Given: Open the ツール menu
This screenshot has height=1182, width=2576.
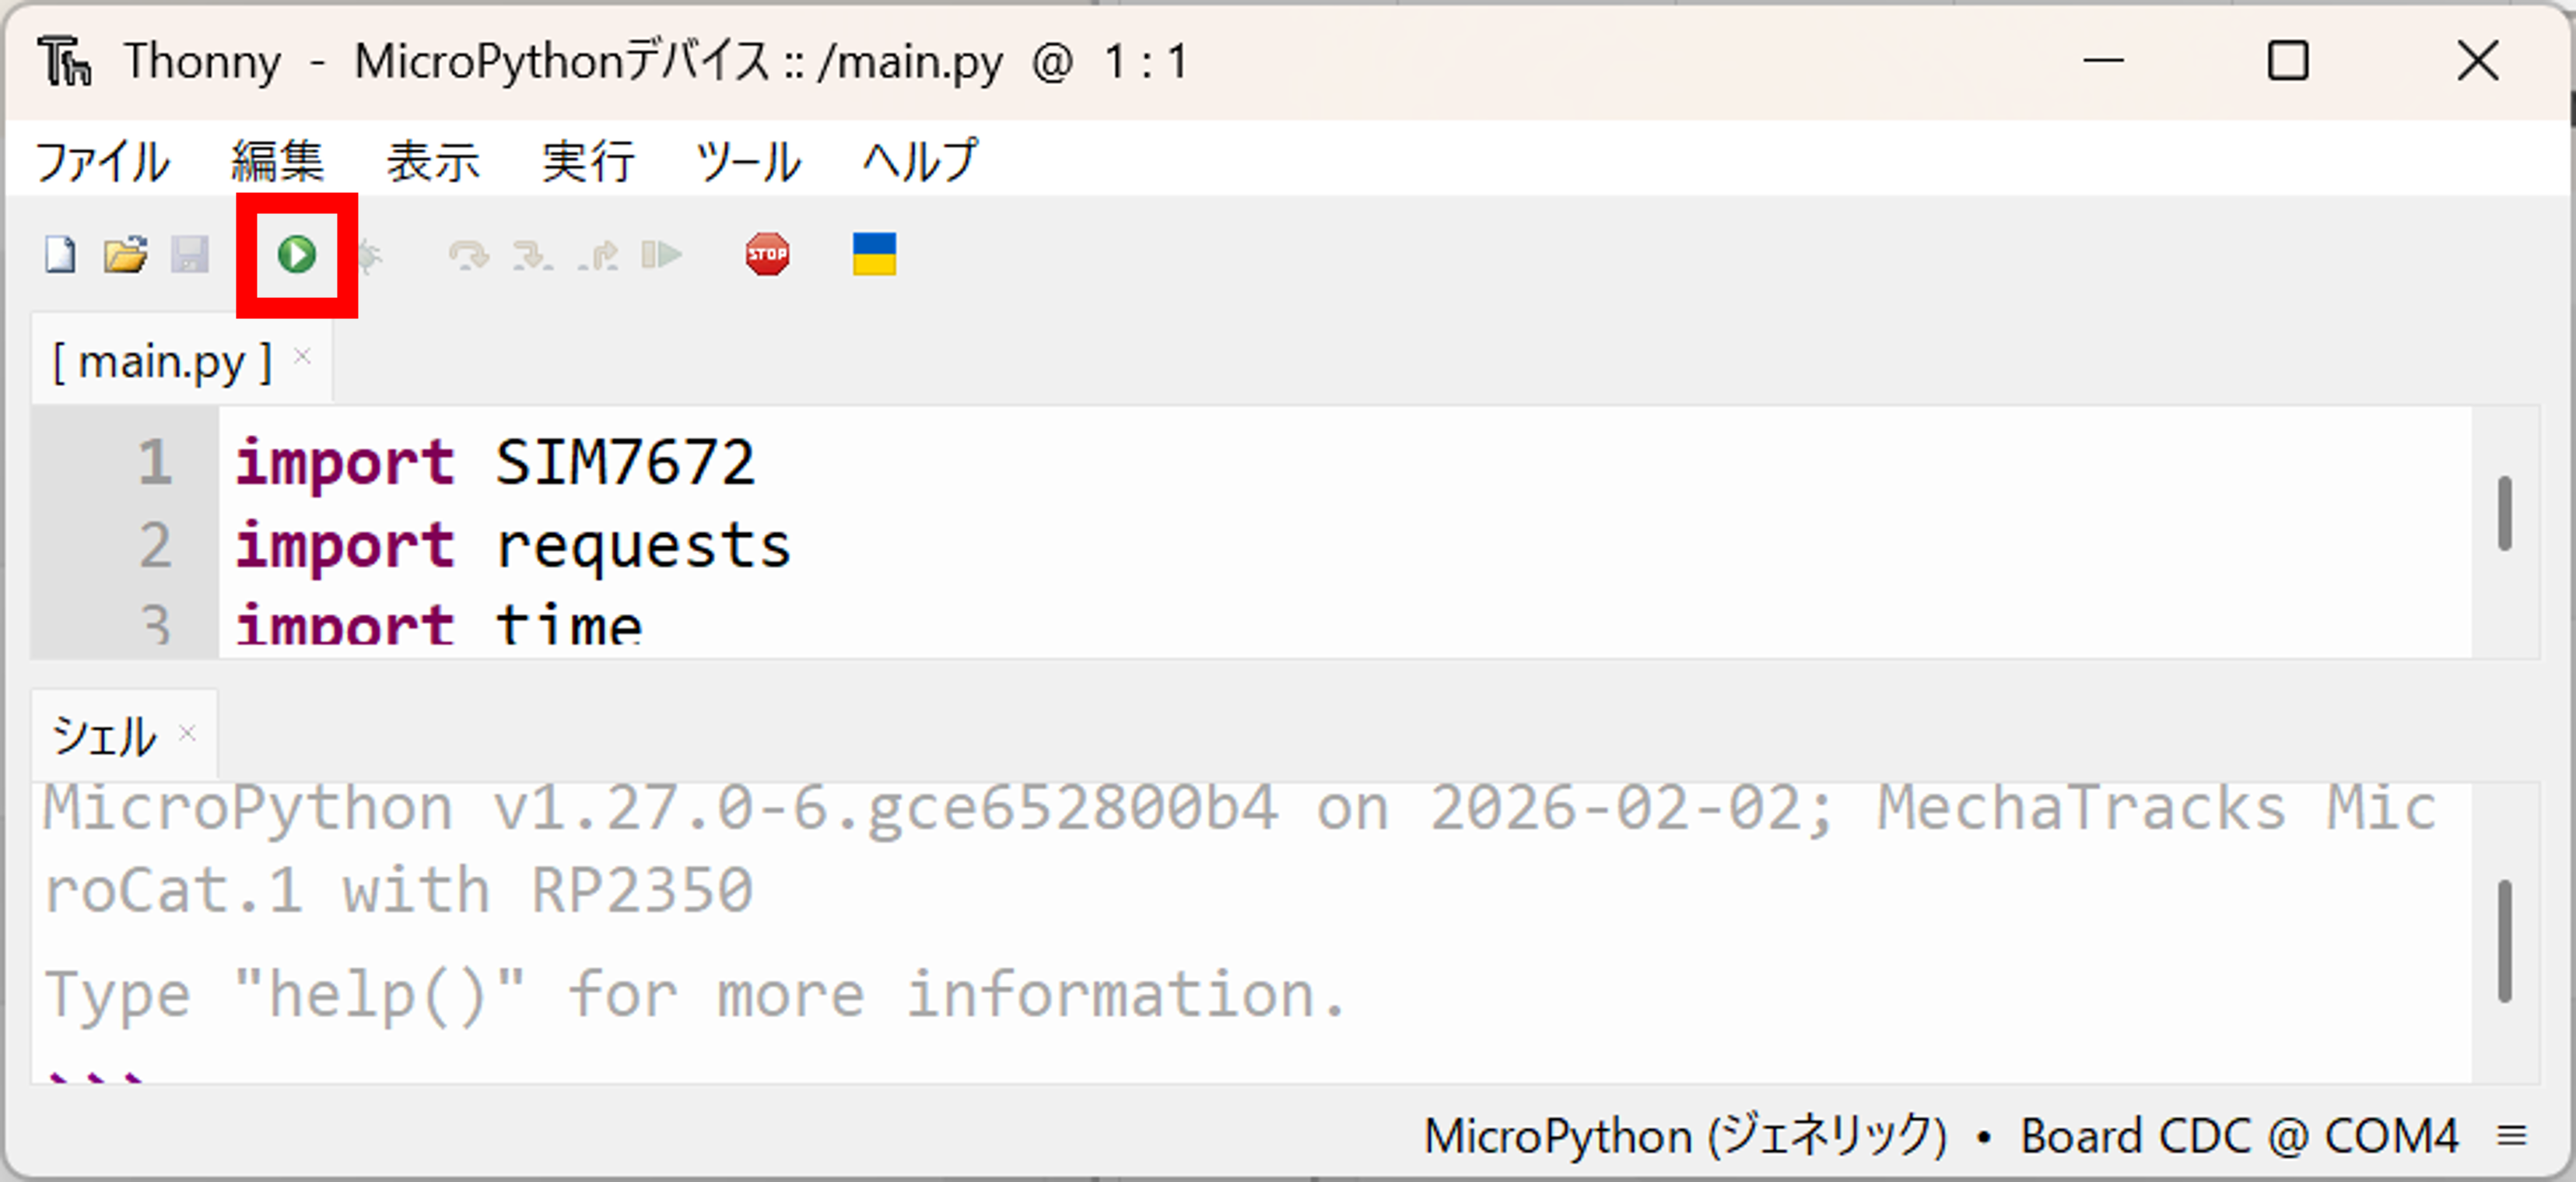Looking at the screenshot, I should 748,162.
